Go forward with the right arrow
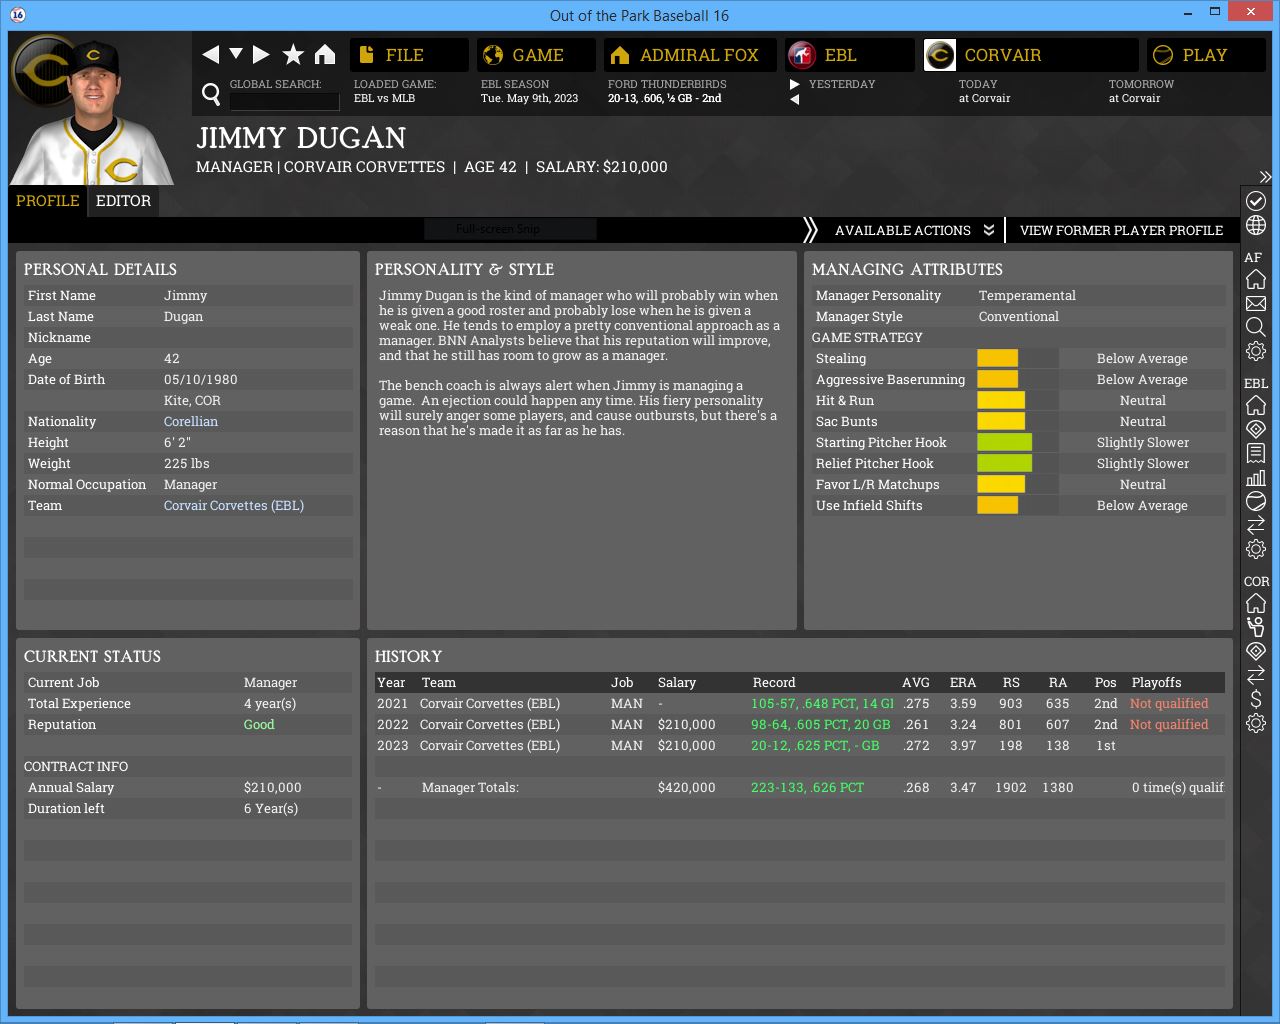The image size is (1280, 1024). (x=261, y=54)
